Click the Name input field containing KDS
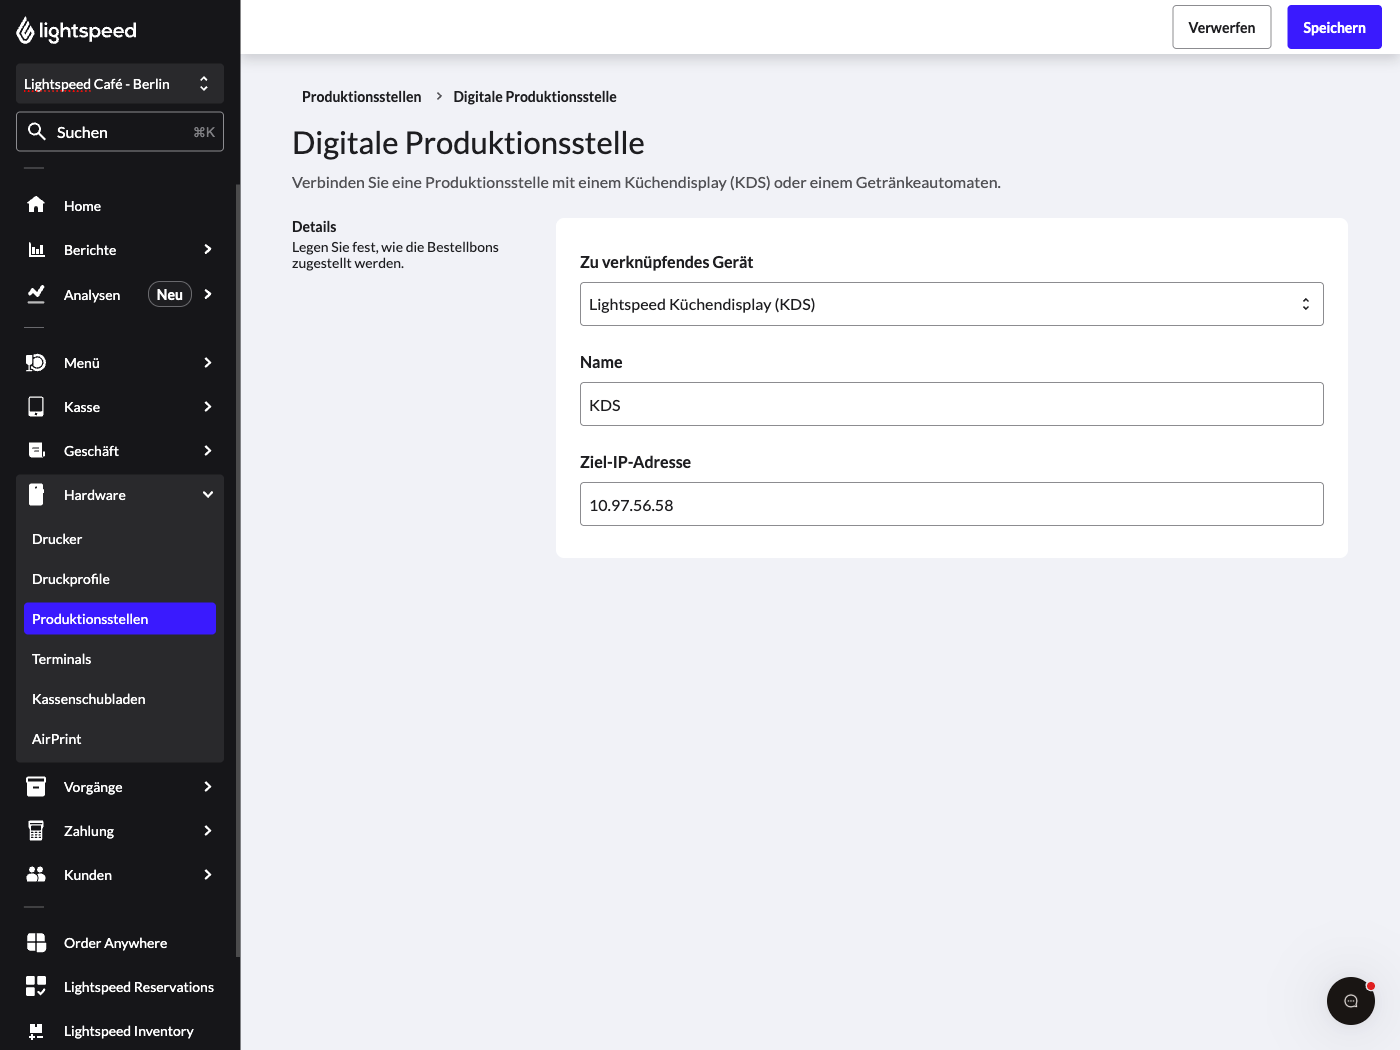Screen dimensions: 1400x1050 952,404
